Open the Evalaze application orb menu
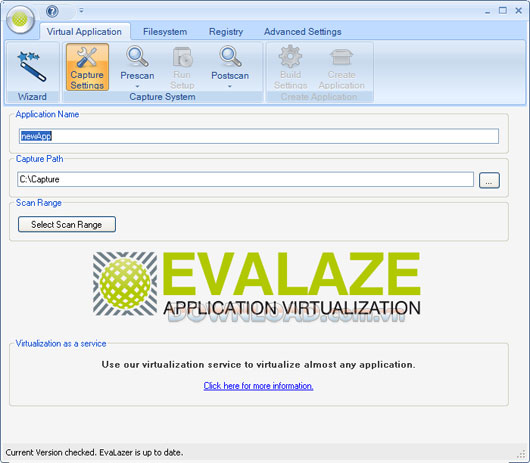 pos(20,19)
